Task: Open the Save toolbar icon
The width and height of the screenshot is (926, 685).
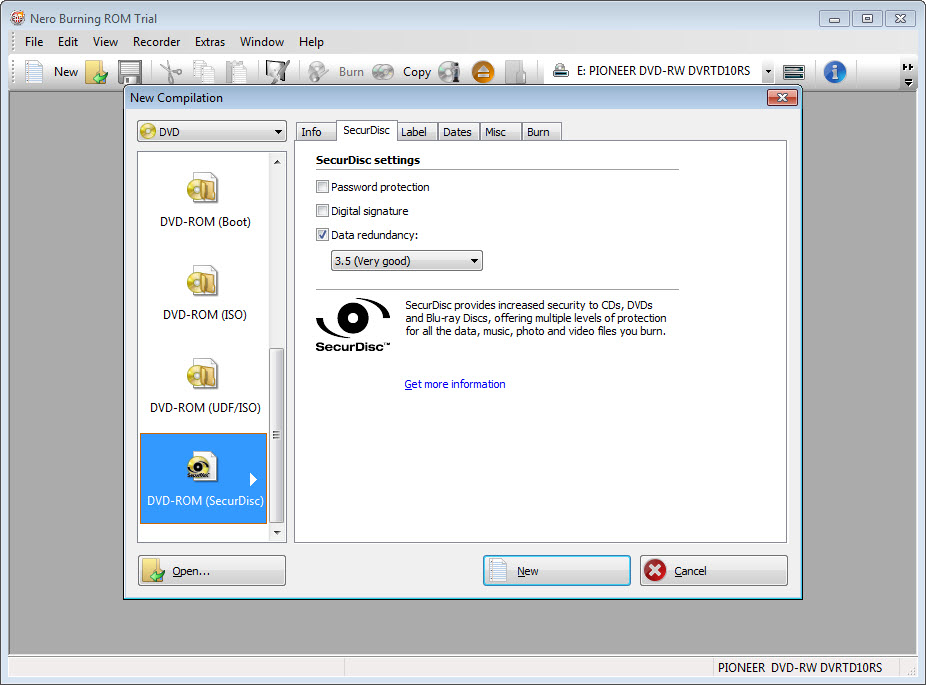Action: tap(130, 71)
